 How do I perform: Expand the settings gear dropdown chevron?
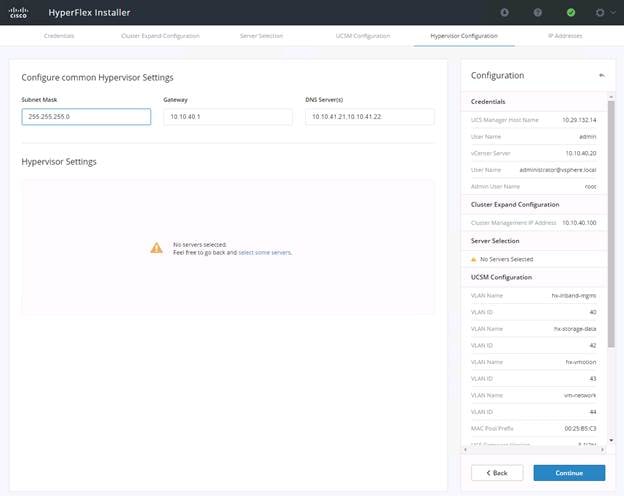[613, 13]
